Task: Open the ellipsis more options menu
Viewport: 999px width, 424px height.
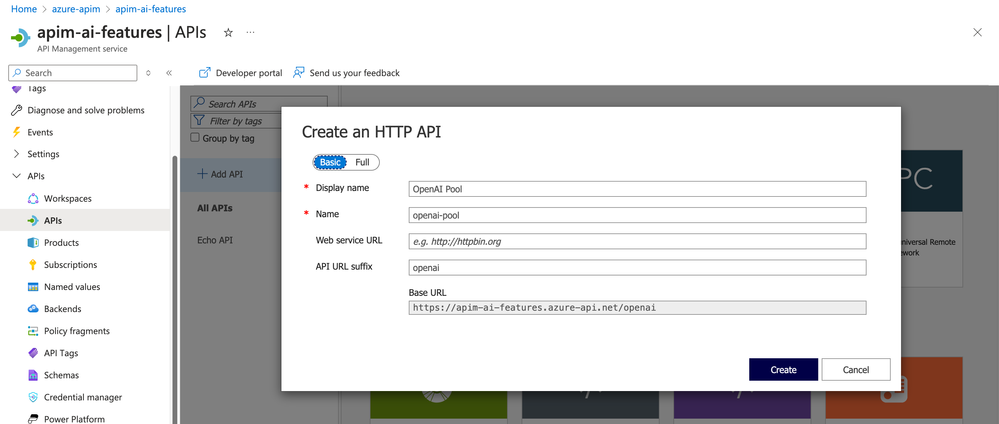Action: pos(250,33)
